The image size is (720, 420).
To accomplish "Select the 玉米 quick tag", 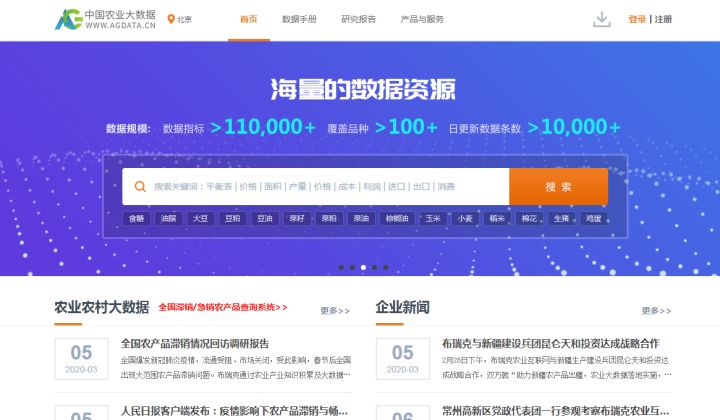I will tap(433, 218).
